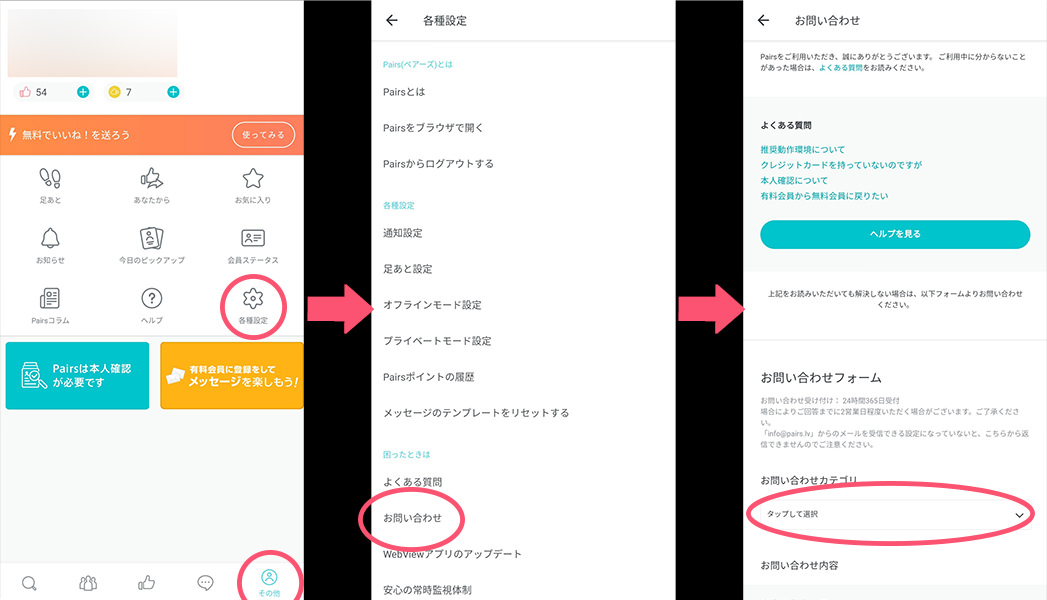Open the タップして選択 category dropdown

[x=895, y=515]
